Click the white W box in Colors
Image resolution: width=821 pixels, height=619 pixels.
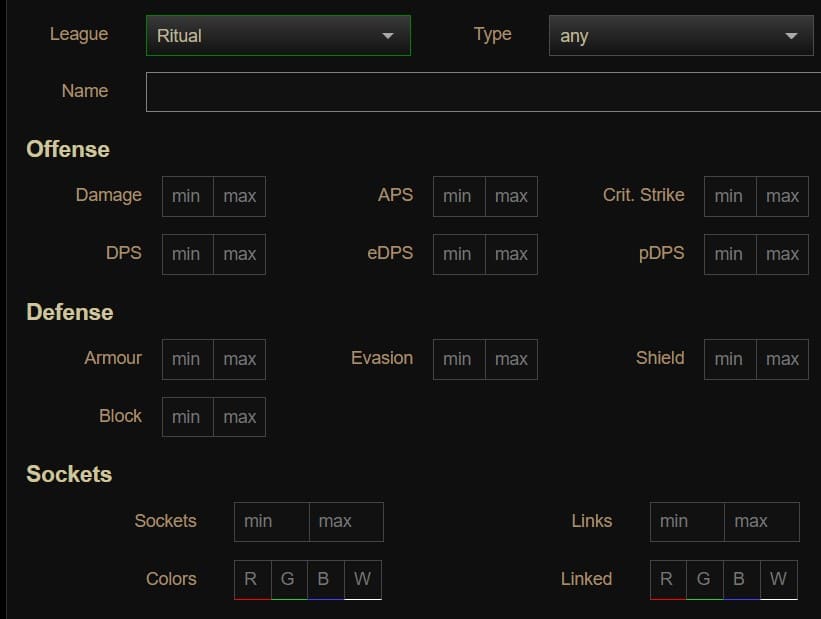pos(362,579)
